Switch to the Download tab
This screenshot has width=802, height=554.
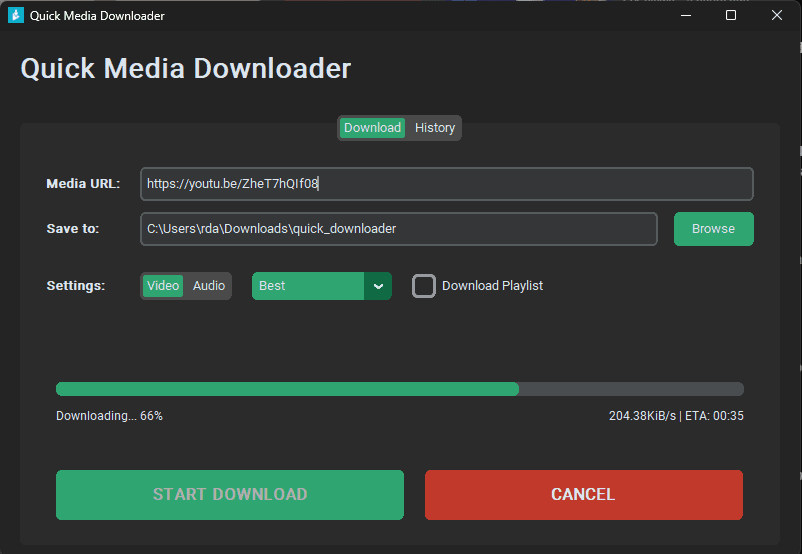pyautogui.click(x=372, y=128)
